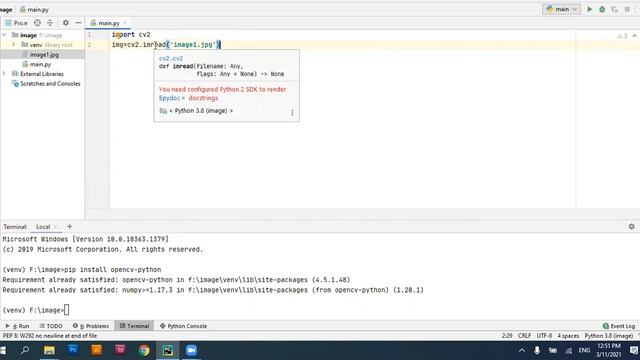Click the ENG language indicator
The image size is (640, 360).
[x=584, y=350]
